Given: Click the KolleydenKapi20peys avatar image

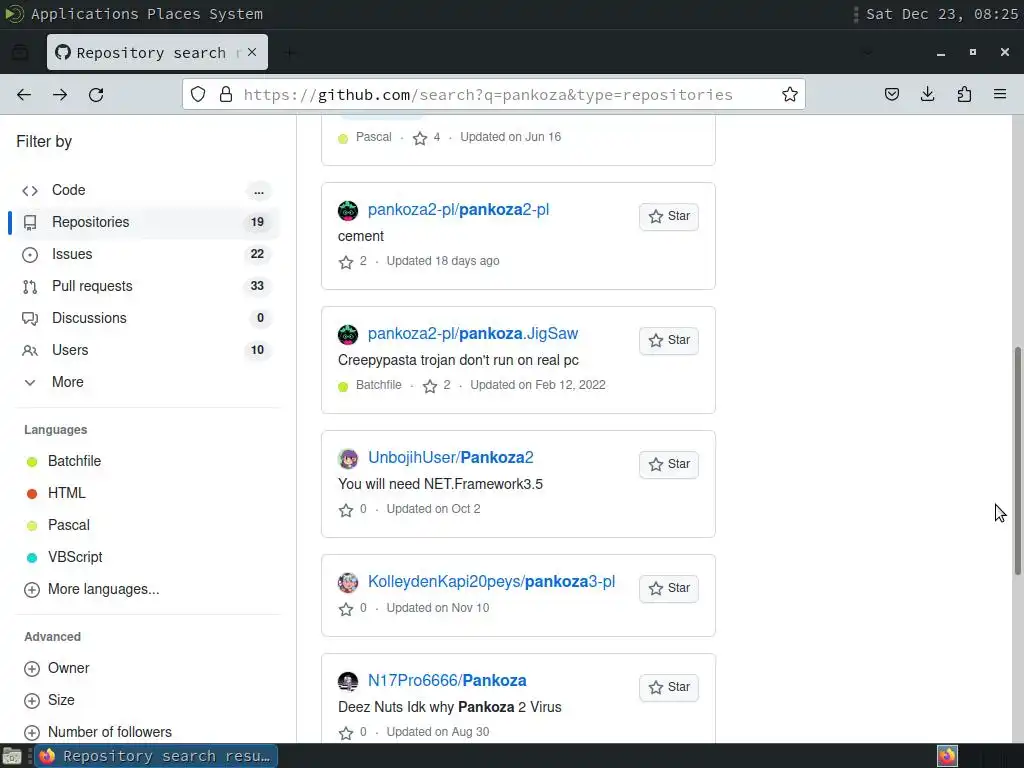Looking at the screenshot, I should [x=348, y=583].
